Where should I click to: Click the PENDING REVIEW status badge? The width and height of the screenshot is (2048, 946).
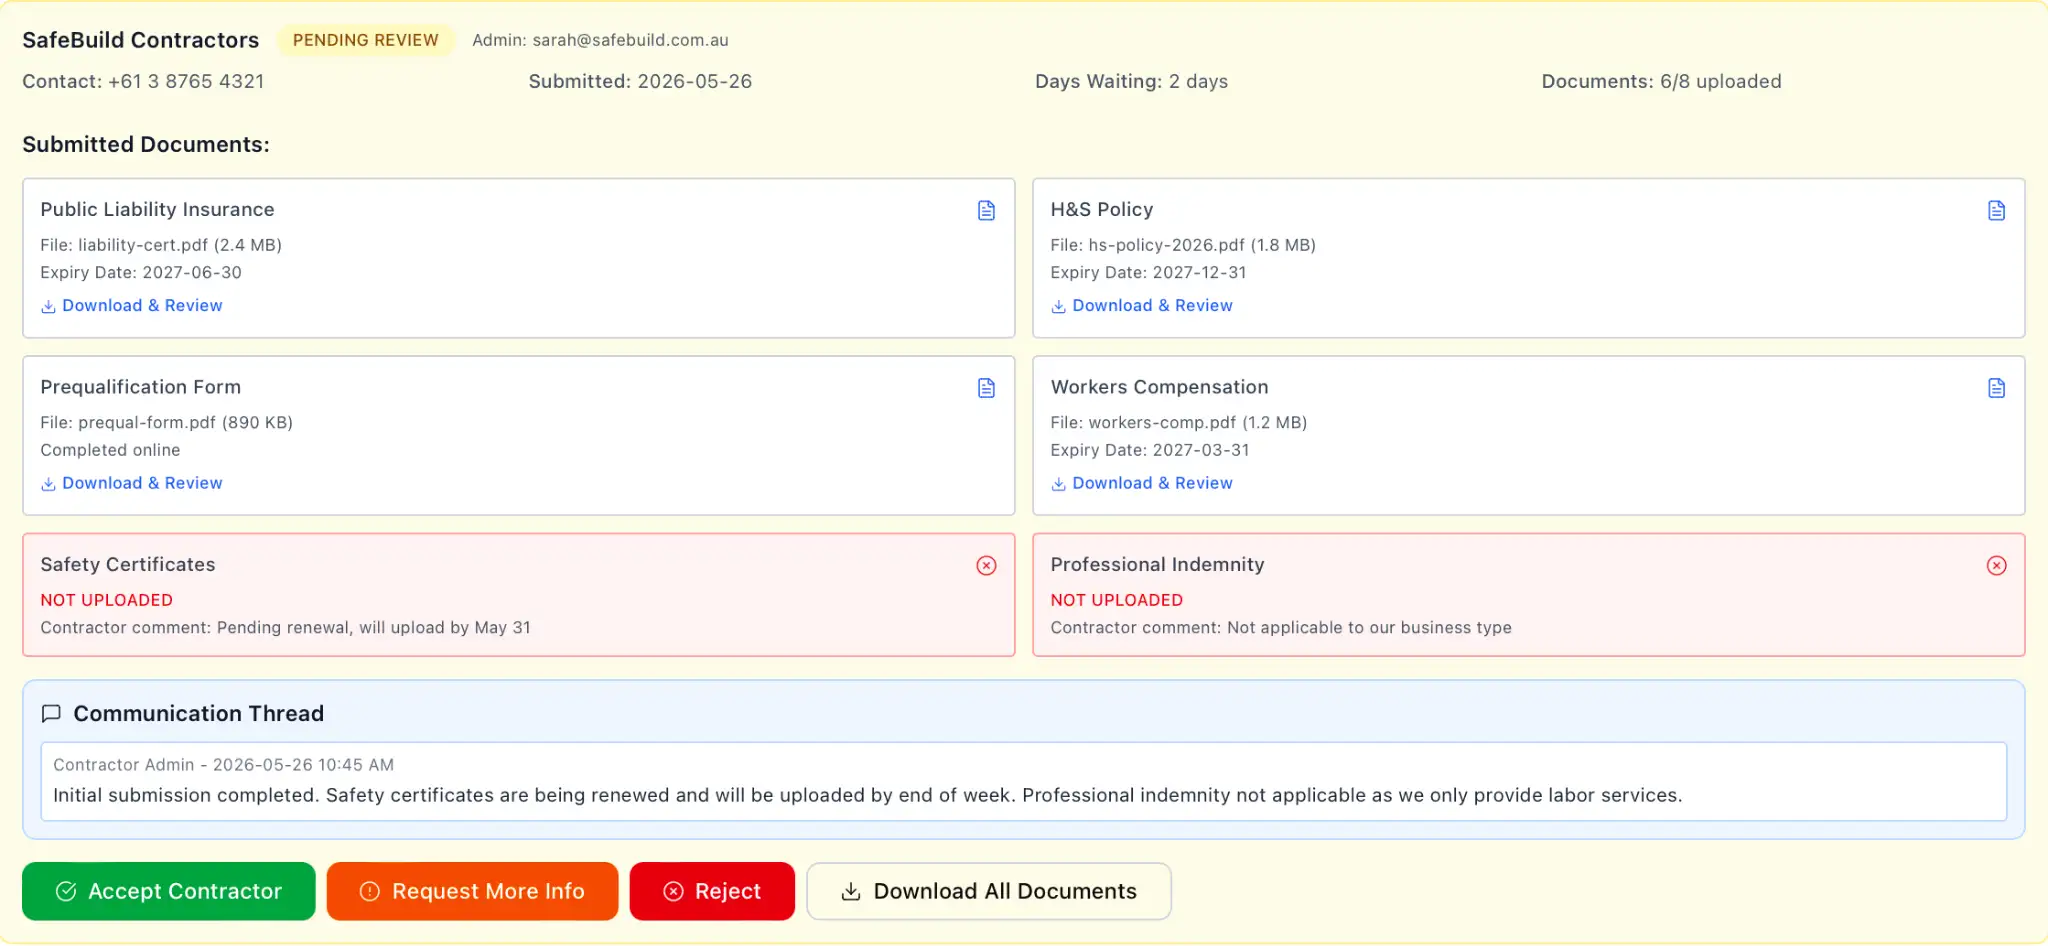tap(365, 40)
